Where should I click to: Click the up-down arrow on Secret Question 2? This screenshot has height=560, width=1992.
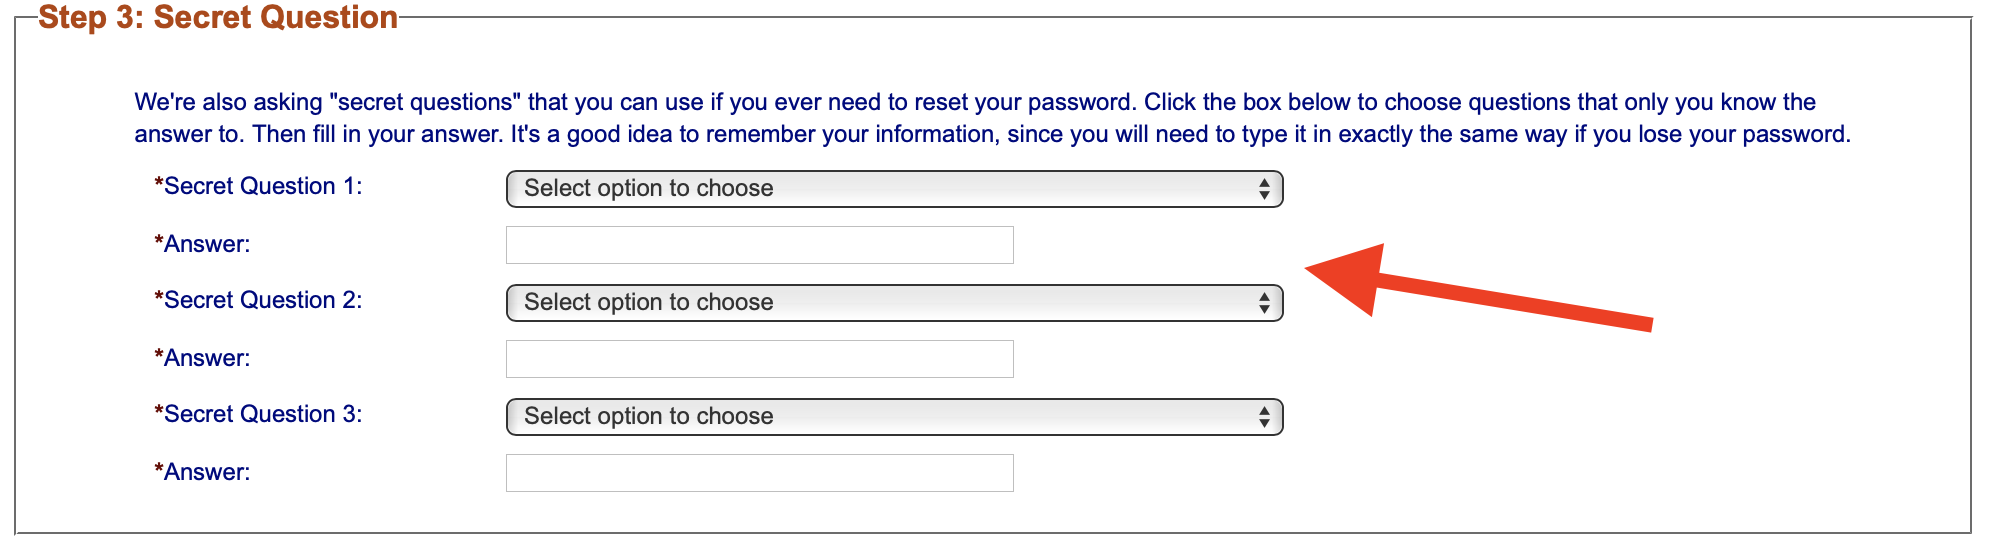[x=1264, y=303]
